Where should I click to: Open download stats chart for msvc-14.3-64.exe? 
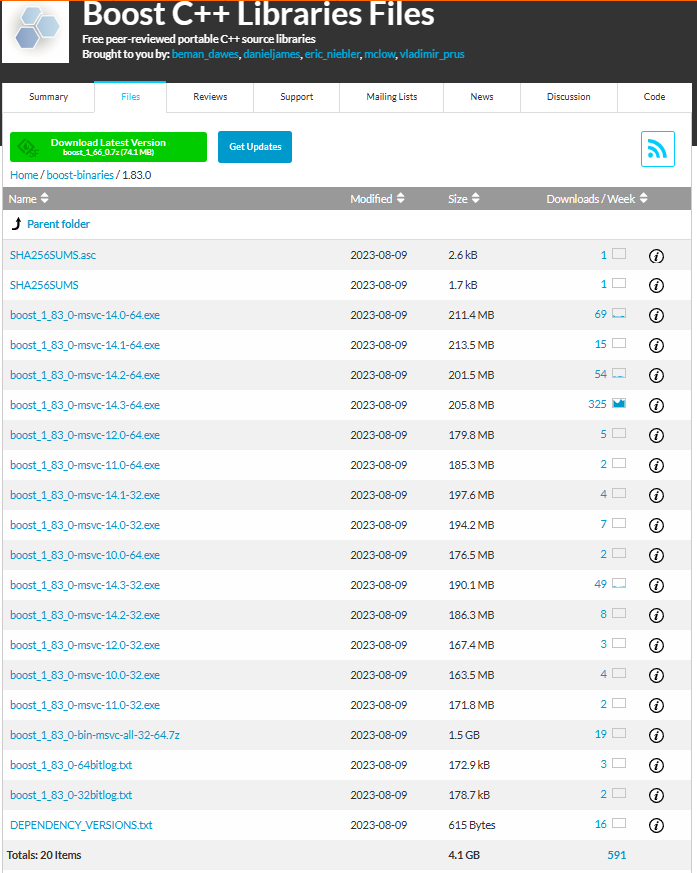point(619,403)
